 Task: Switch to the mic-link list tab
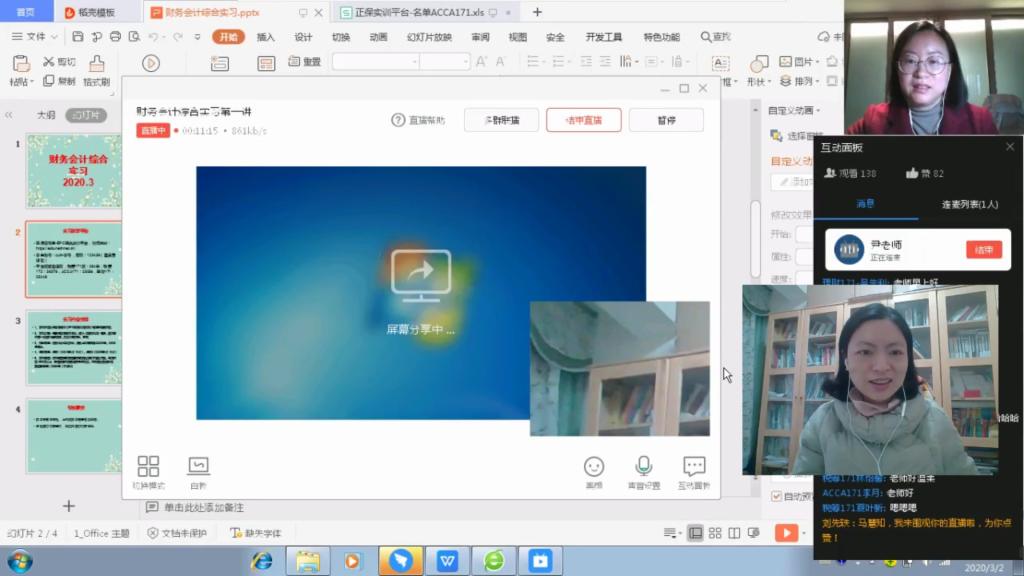(969, 204)
